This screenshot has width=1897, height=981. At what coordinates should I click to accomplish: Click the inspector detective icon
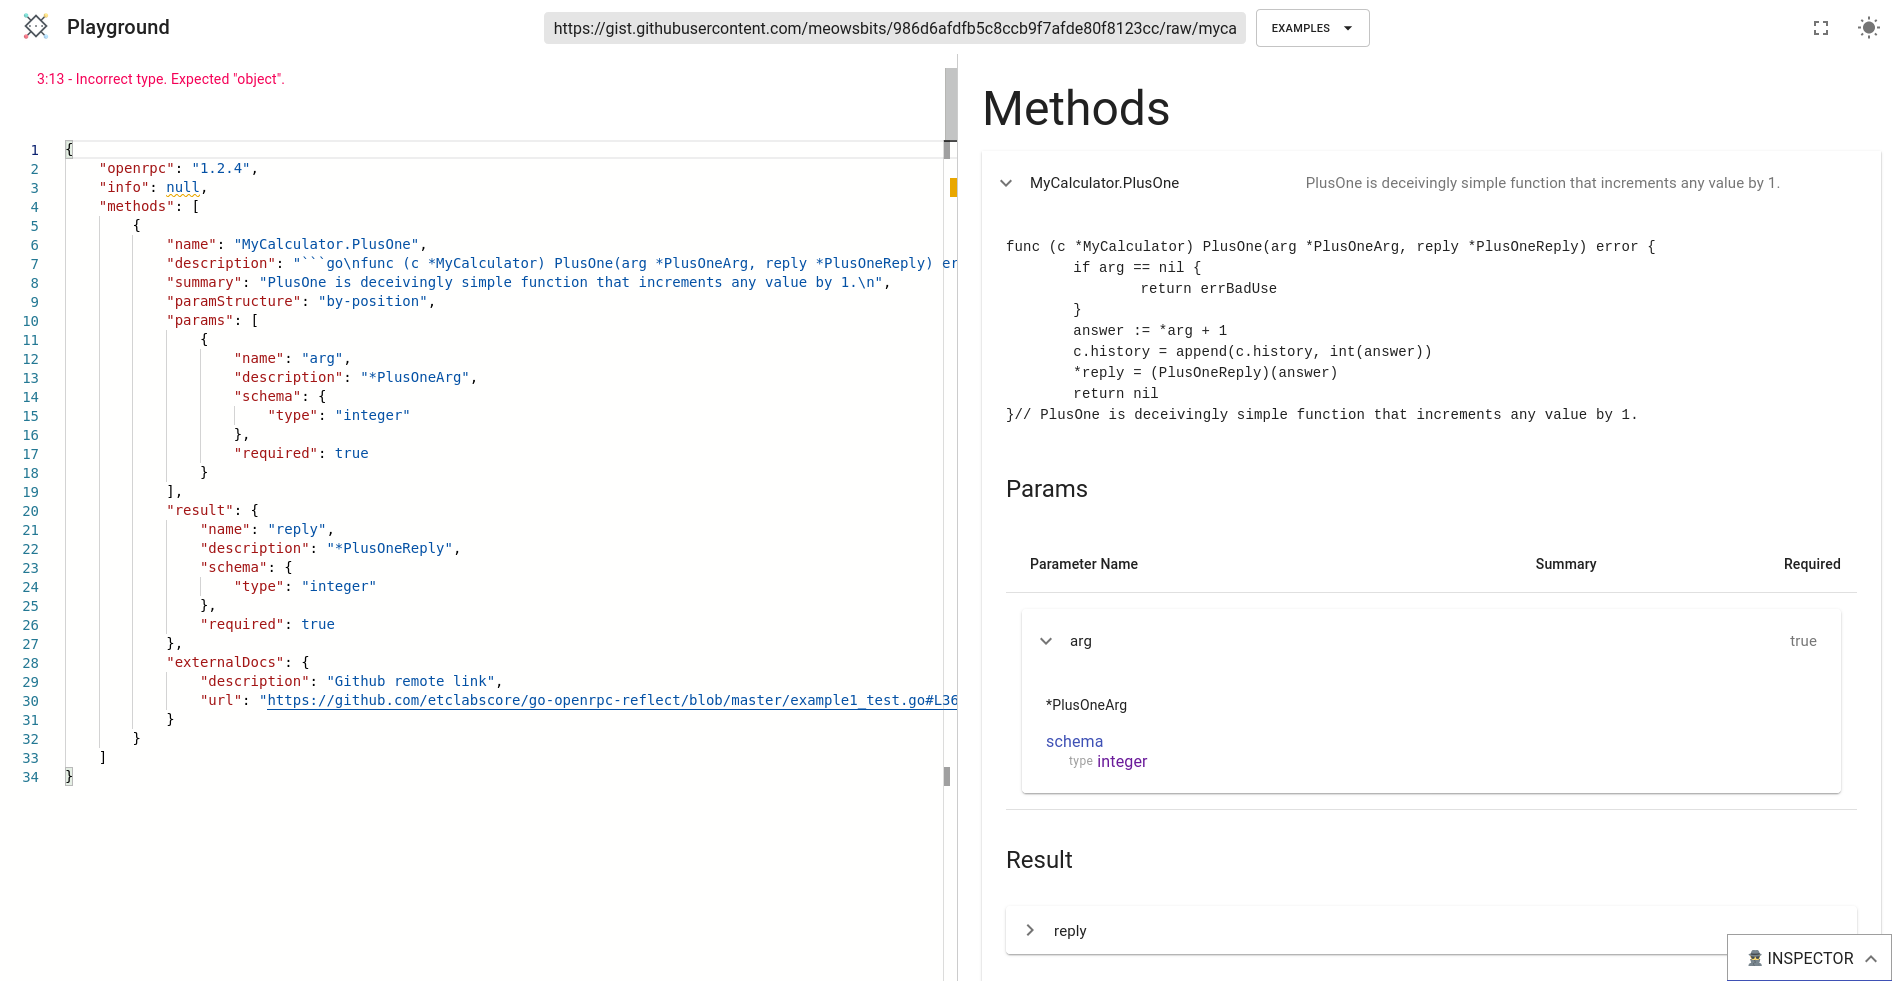(1755, 958)
